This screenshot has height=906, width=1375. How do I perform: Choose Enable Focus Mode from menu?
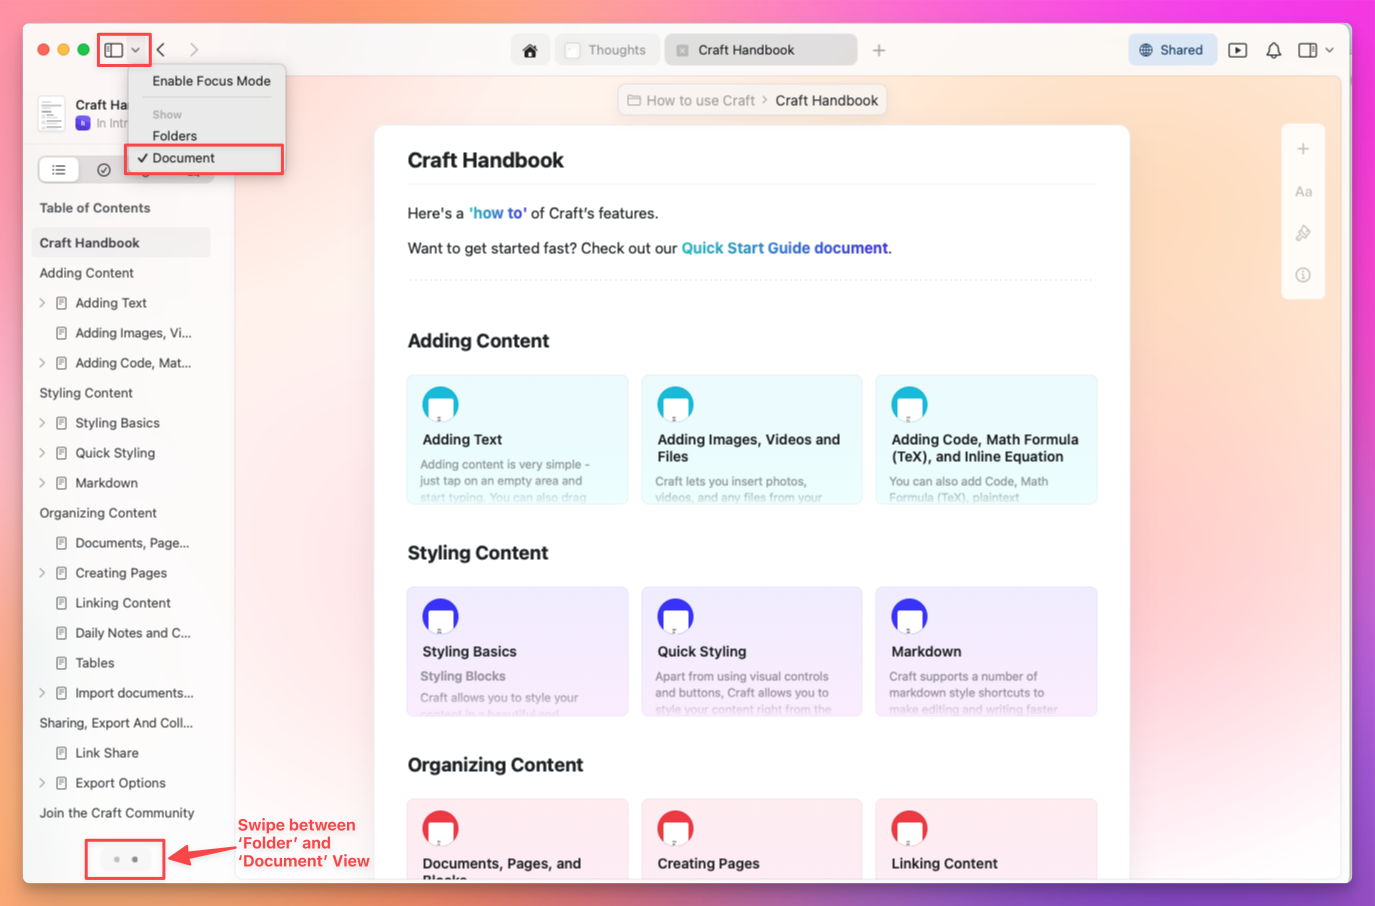[211, 81]
